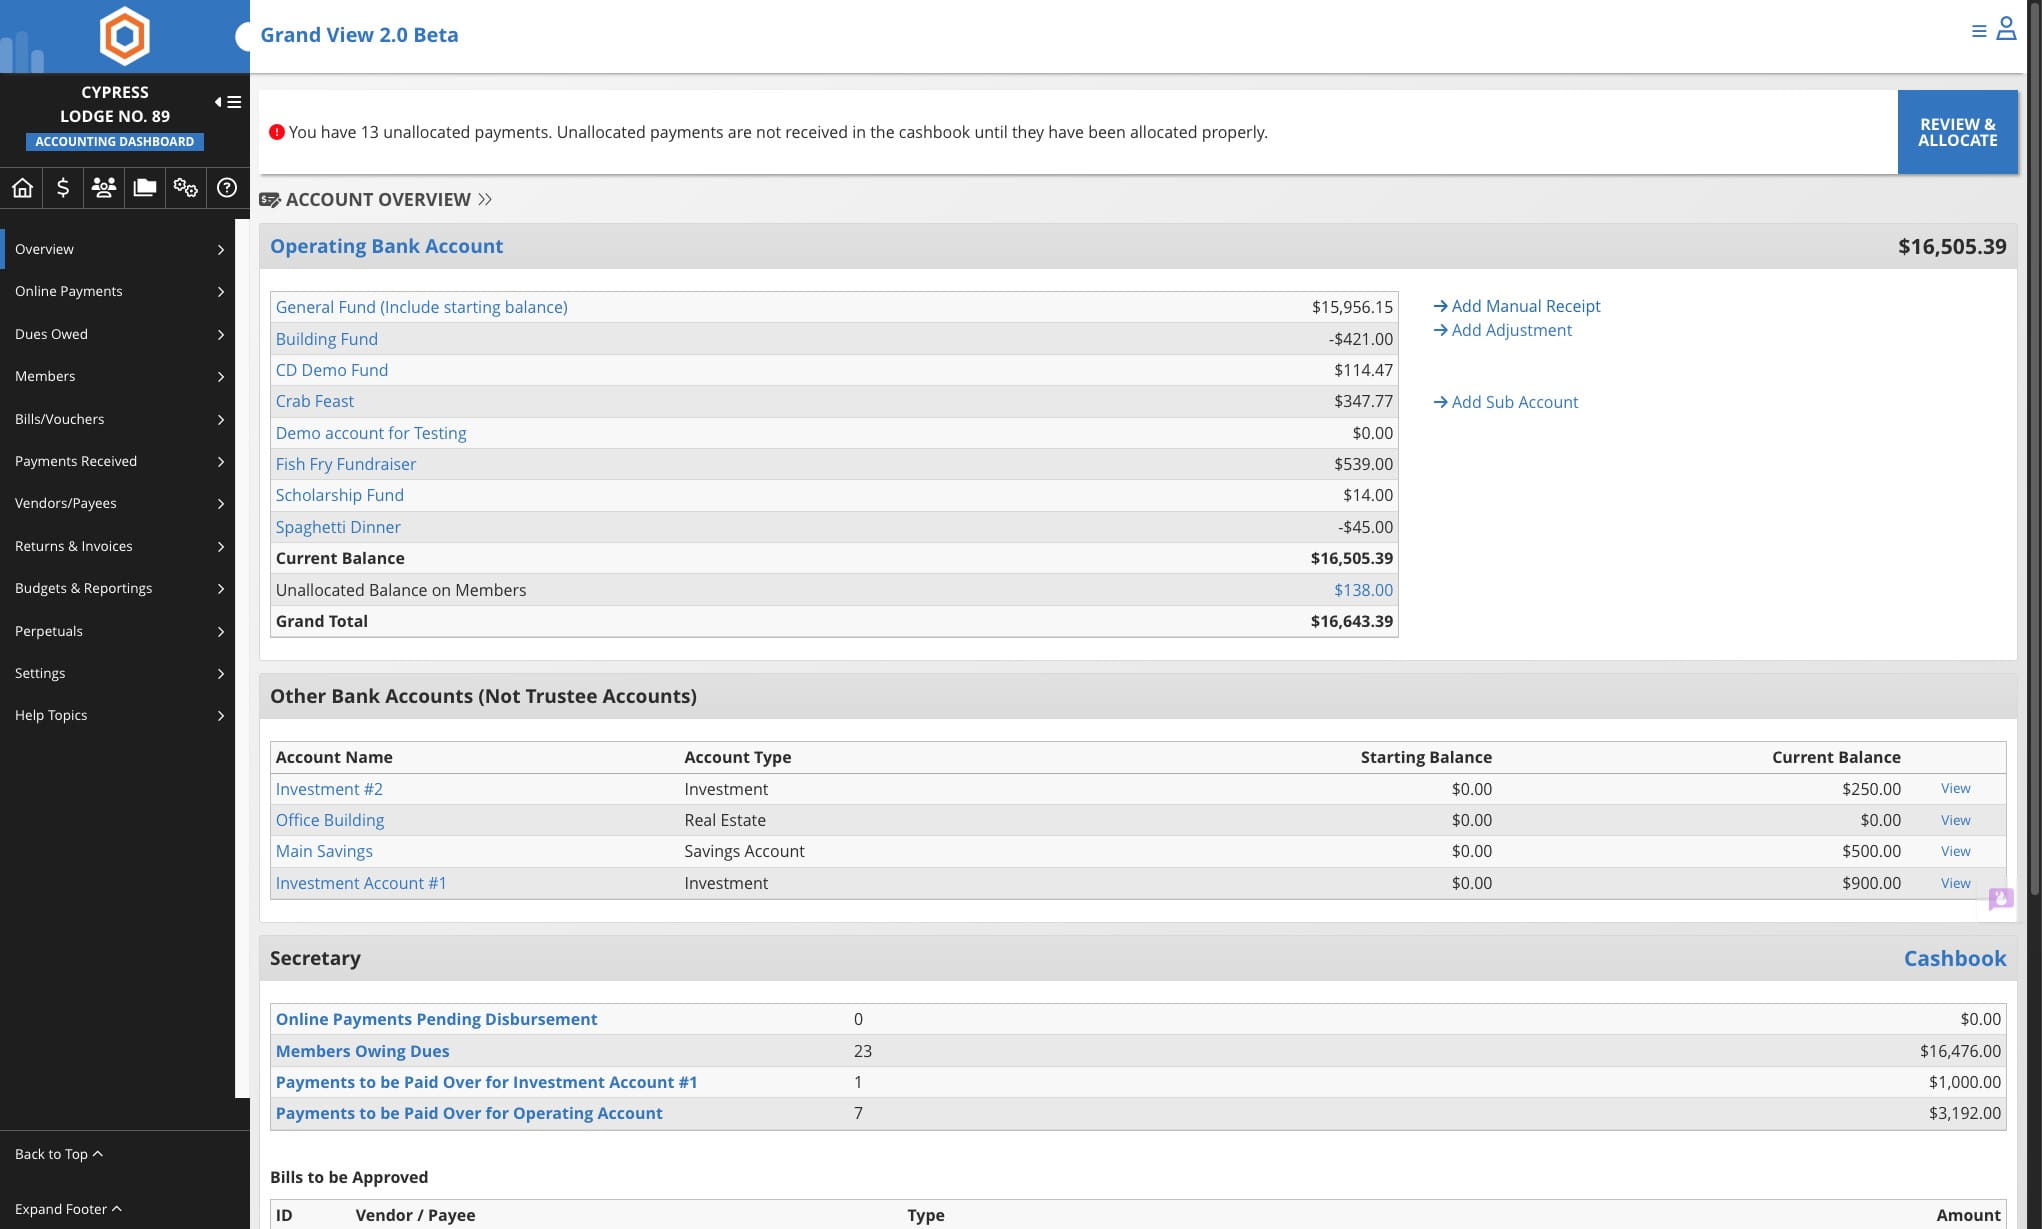
Task: Open the Main Savings account link
Action: (324, 851)
